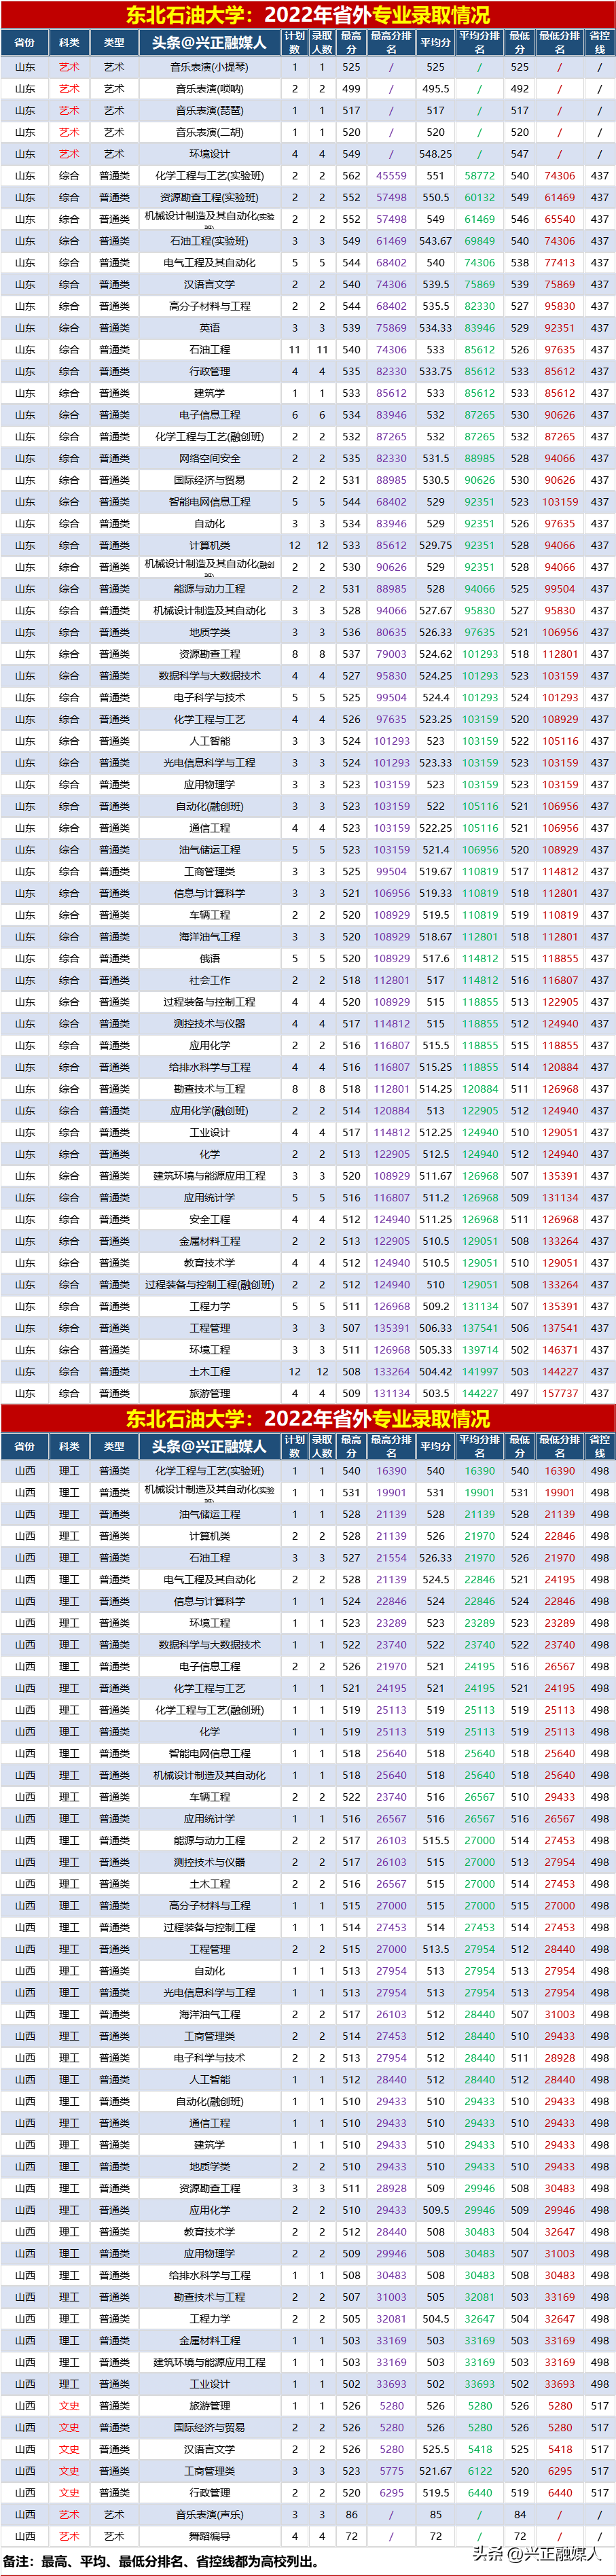Click average score 514.25
This screenshot has height=2576, width=616.
click(435, 1089)
